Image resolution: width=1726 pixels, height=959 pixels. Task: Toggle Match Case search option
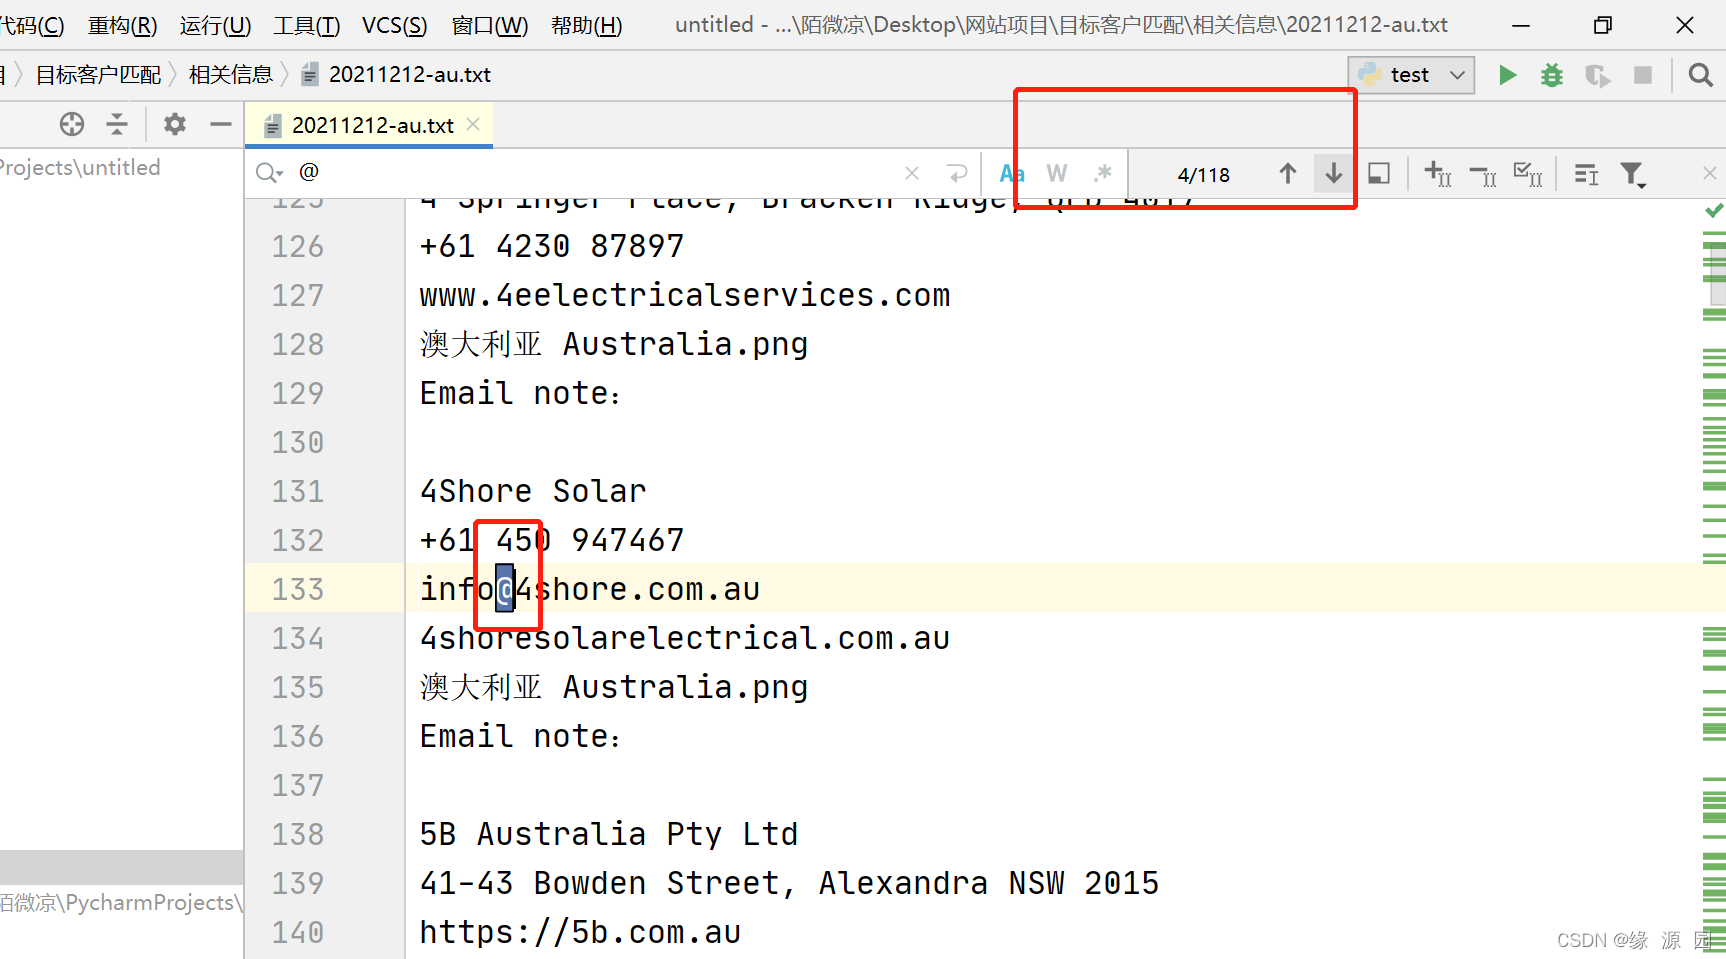[x=1012, y=174]
